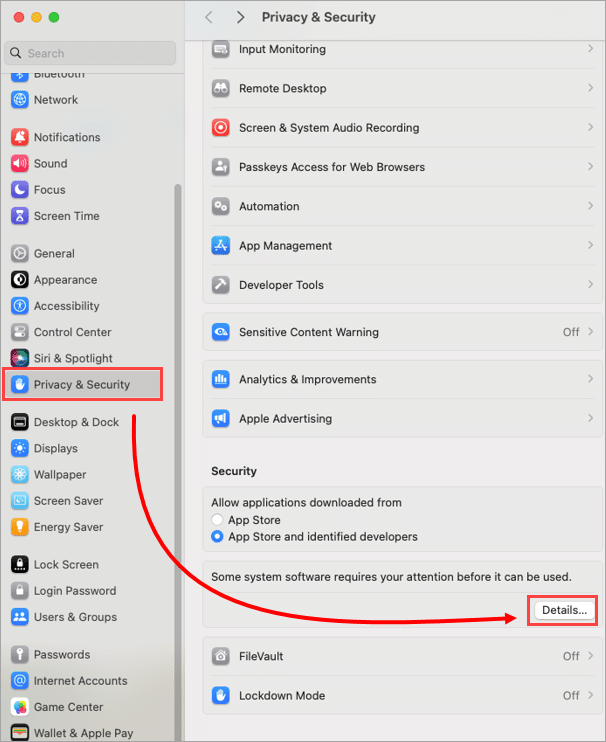The height and width of the screenshot is (742, 606).
Task: Open the Passkeys Access for Web Browsers chevron
Action: [590, 167]
